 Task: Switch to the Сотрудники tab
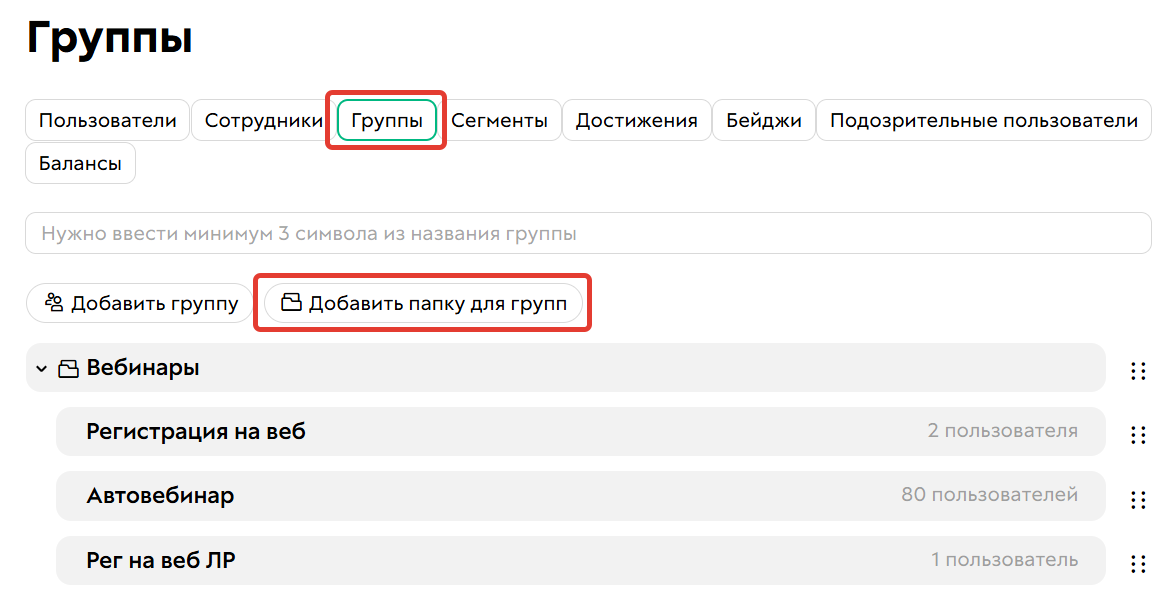pos(259,119)
